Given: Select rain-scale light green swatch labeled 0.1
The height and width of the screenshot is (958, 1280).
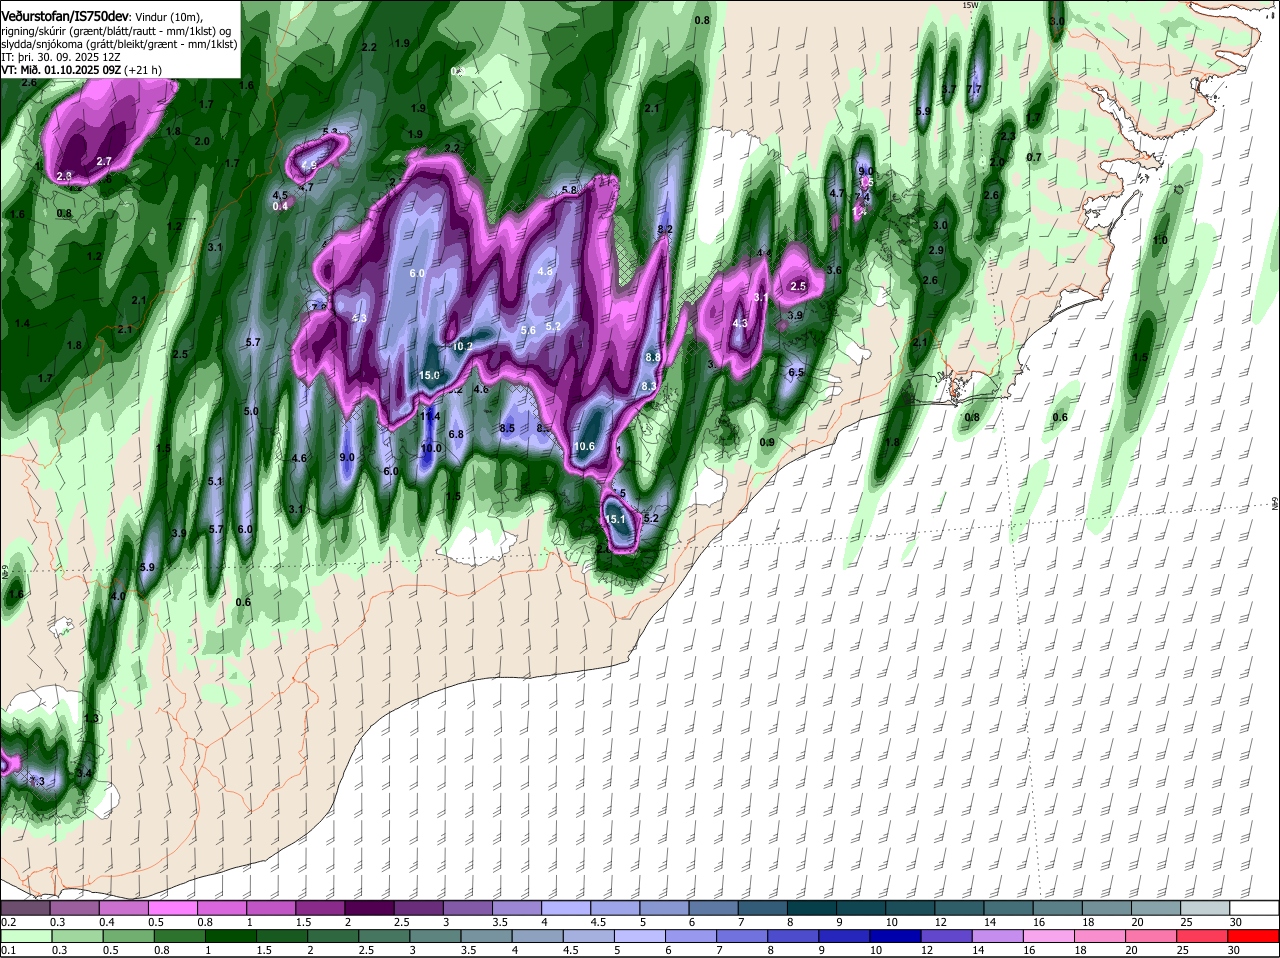Looking at the screenshot, I should click(25, 936).
